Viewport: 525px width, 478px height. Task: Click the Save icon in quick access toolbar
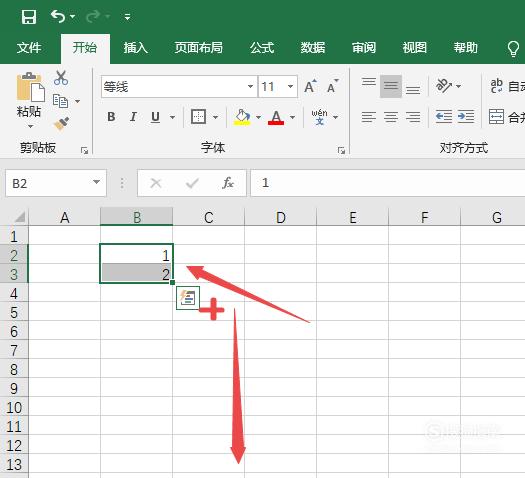coord(29,17)
